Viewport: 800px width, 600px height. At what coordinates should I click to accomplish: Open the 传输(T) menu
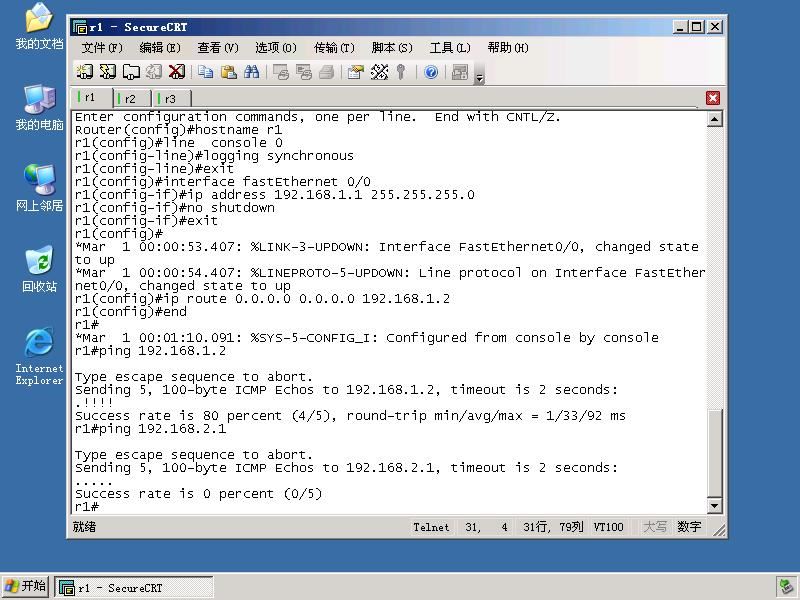coord(334,48)
